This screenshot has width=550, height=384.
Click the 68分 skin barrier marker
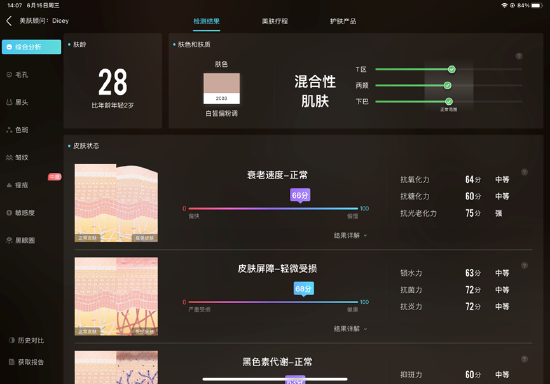[303, 289]
